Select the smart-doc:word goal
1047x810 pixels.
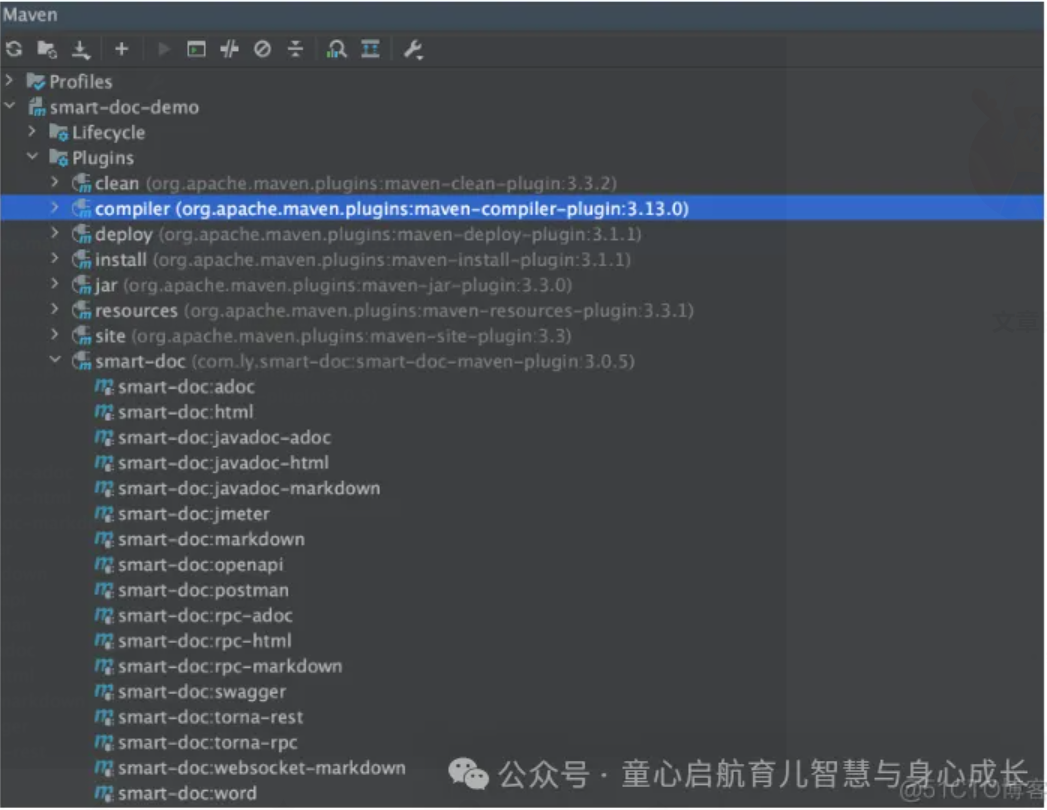click(x=188, y=793)
